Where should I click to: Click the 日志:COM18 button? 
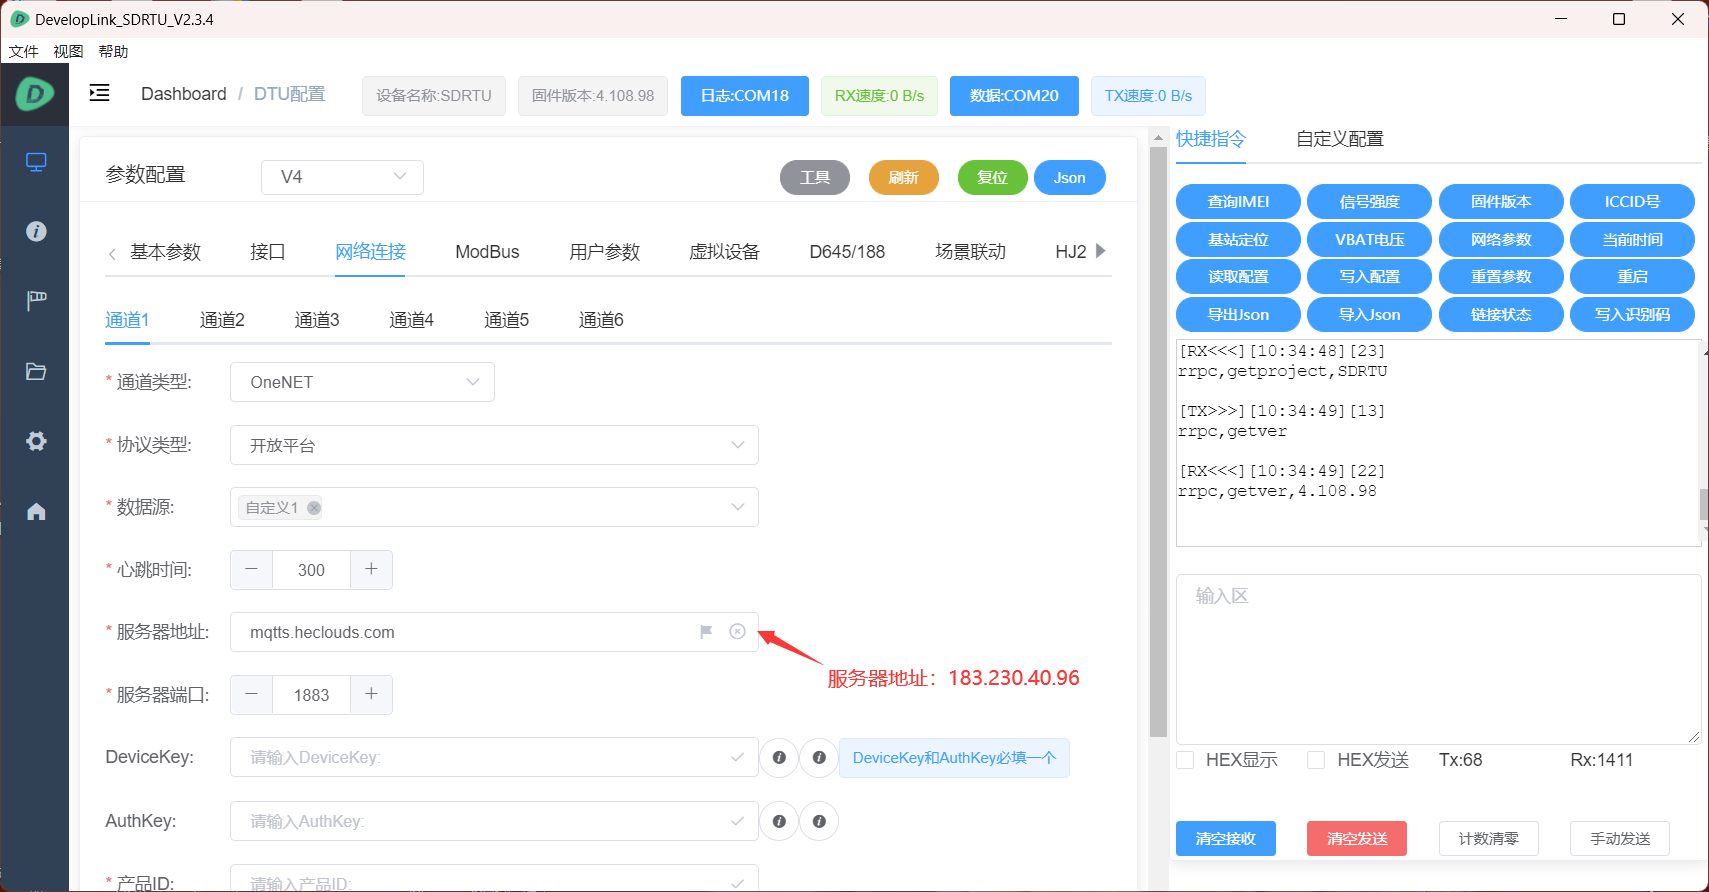point(745,96)
